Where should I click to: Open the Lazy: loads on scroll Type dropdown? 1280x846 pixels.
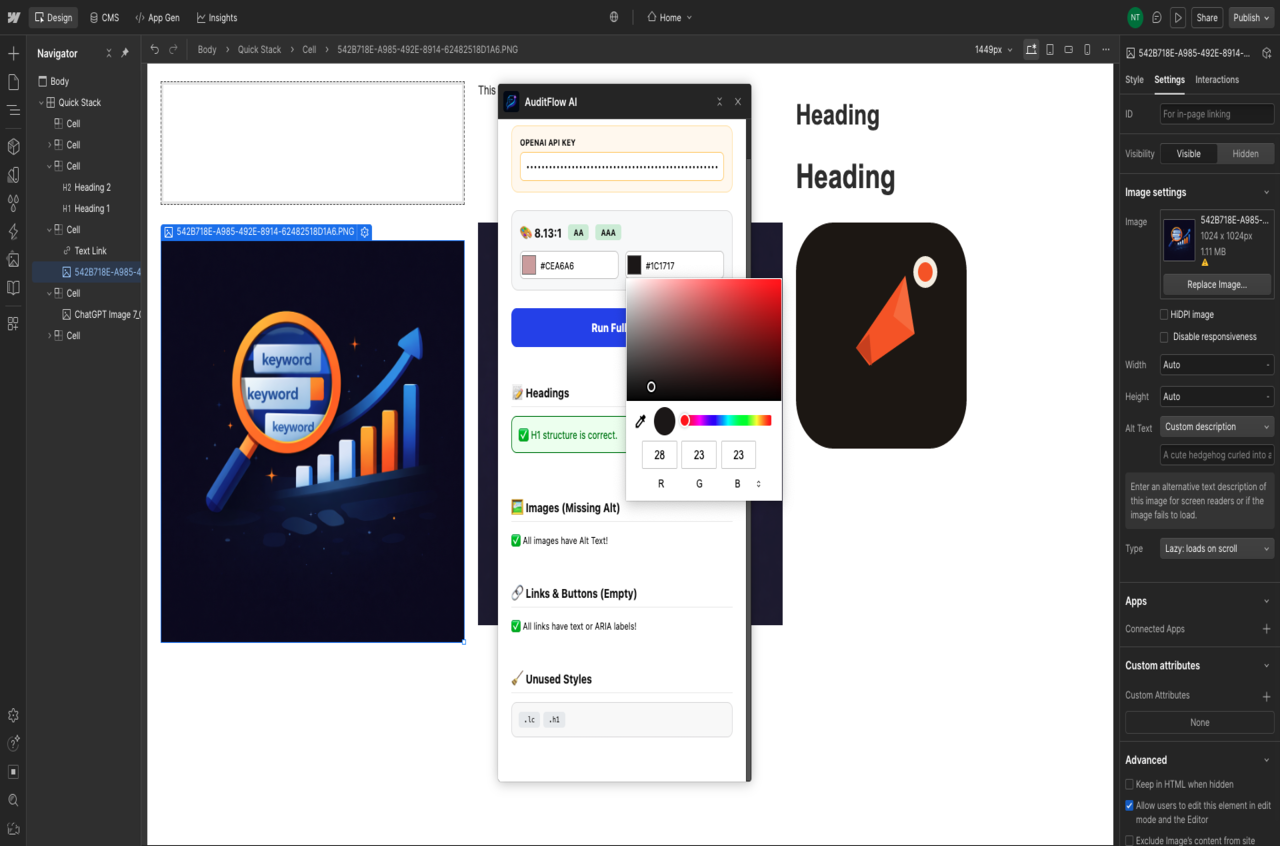[1216, 549]
